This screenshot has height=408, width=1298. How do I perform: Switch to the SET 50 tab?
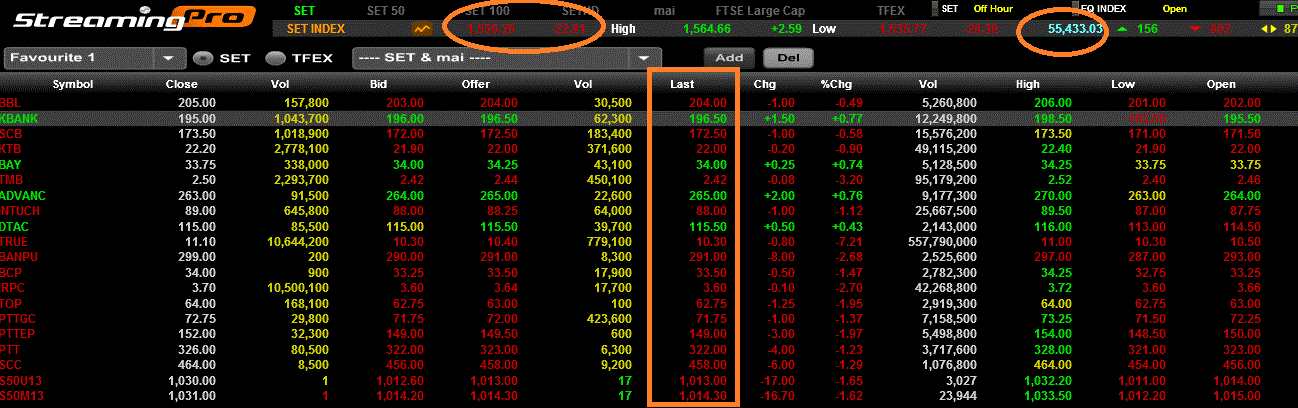point(387,10)
